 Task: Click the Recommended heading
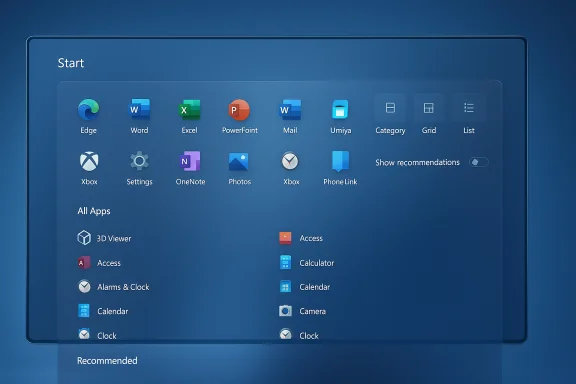[107, 360]
